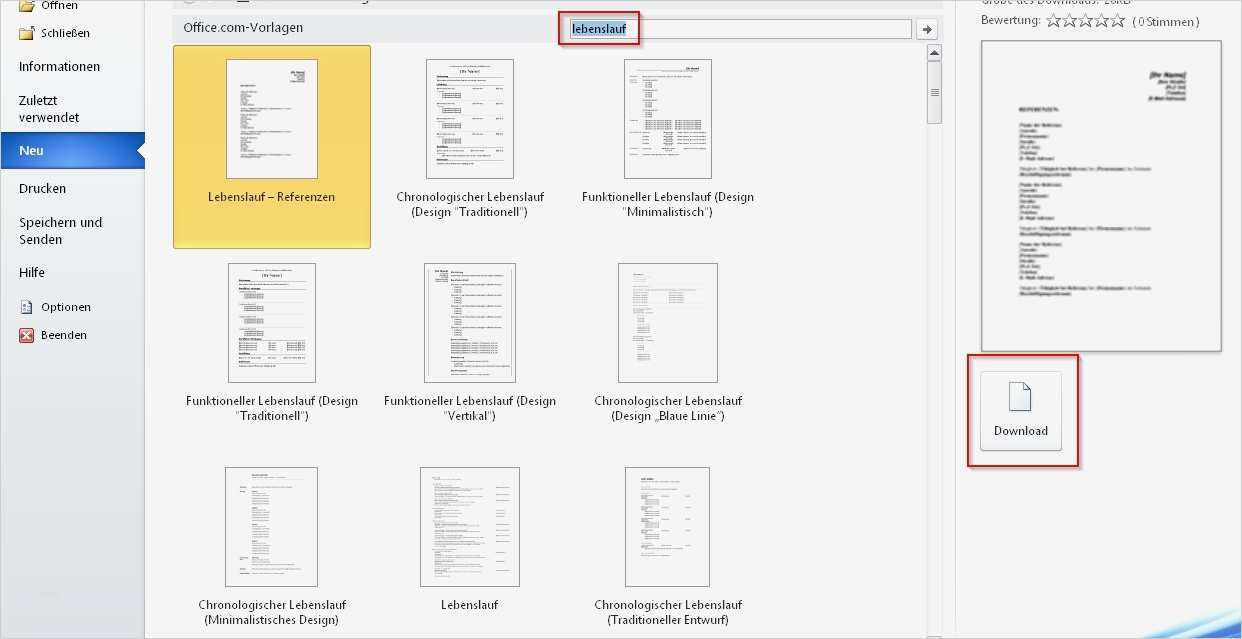Image resolution: width=1242 pixels, height=639 pixels.
Task: Click the Schließen icon in the sidebar
Action: click(23, 31)
